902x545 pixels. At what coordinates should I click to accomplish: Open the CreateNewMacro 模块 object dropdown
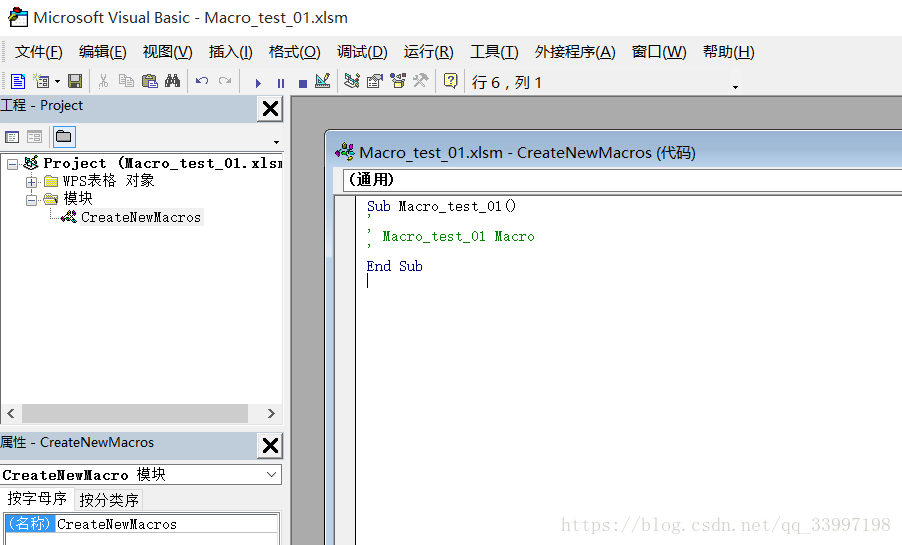click(x=272, y=475)
